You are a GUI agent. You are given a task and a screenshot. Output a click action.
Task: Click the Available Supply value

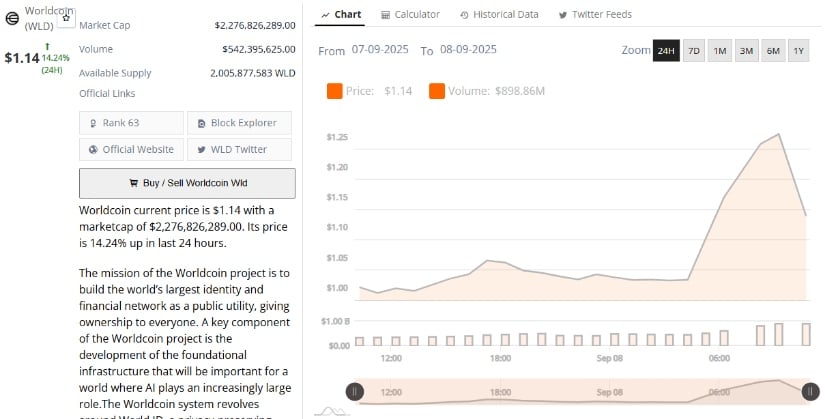click(x=253, y=73)
